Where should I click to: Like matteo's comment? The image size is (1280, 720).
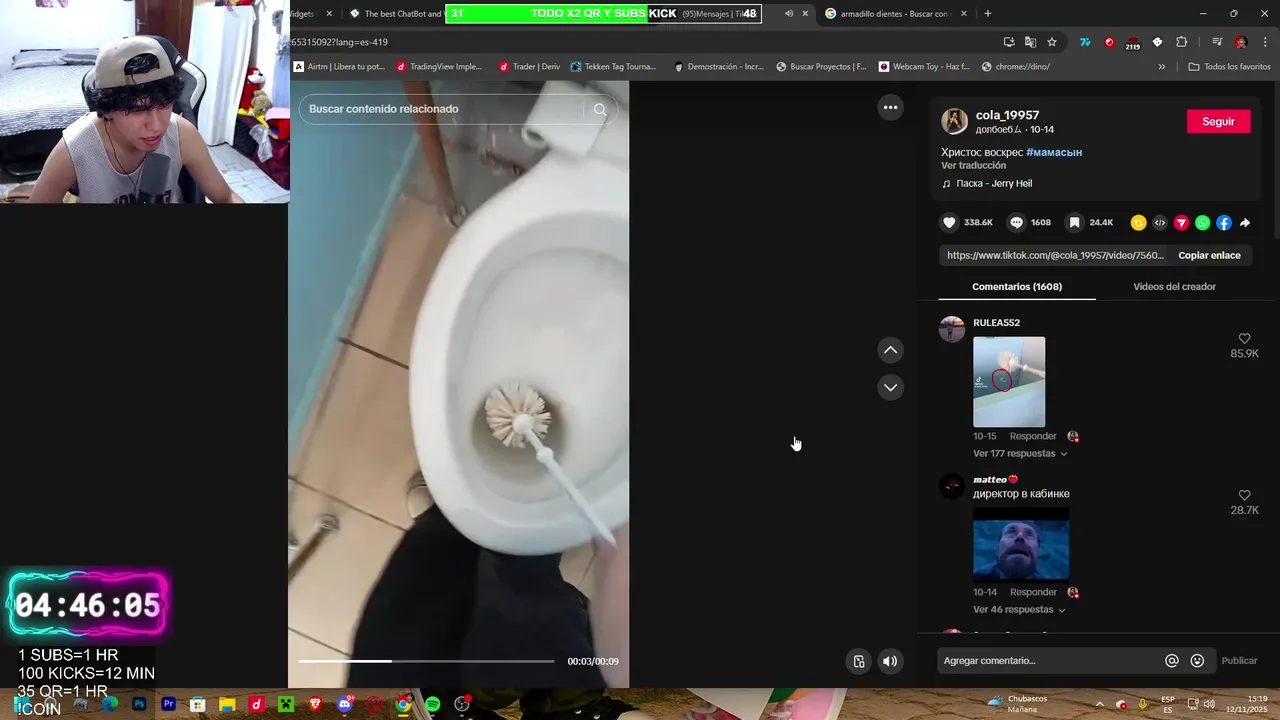[x=1244, y=495]
